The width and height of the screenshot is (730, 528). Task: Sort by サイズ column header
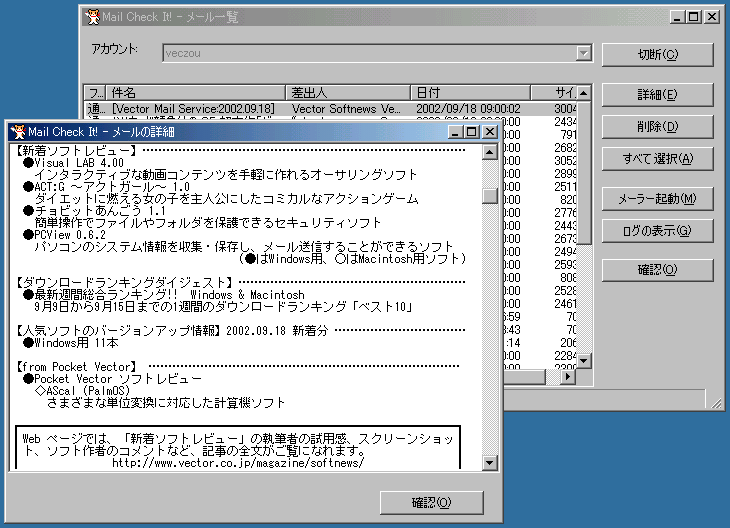tap(554, 93)
